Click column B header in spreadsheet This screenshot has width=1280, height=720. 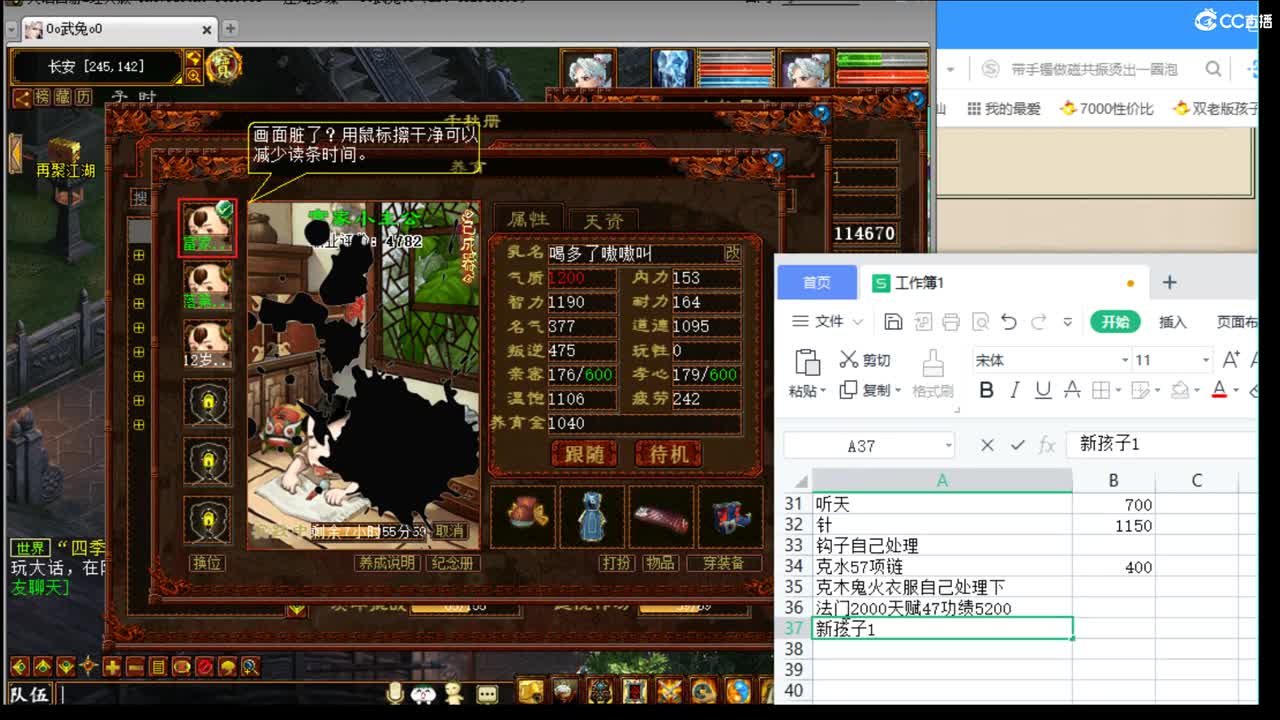[1113, 481]
